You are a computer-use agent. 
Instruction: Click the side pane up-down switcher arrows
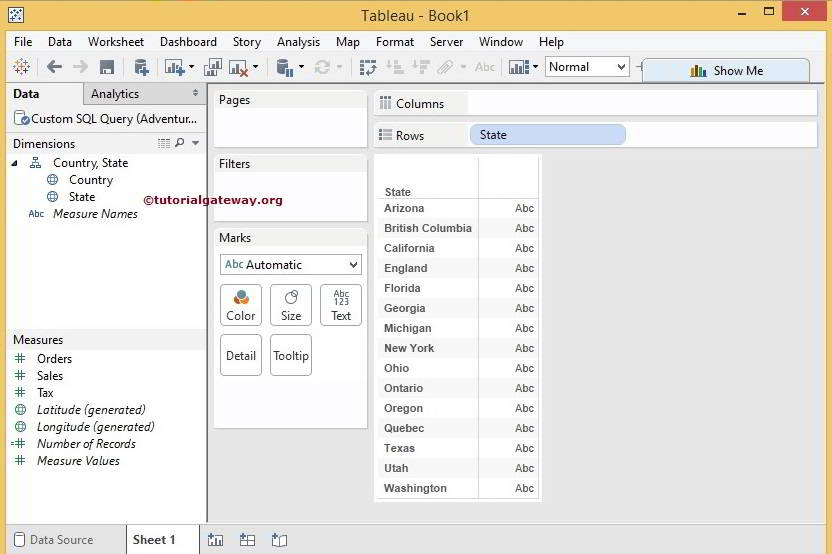click(x=195, y=93)
